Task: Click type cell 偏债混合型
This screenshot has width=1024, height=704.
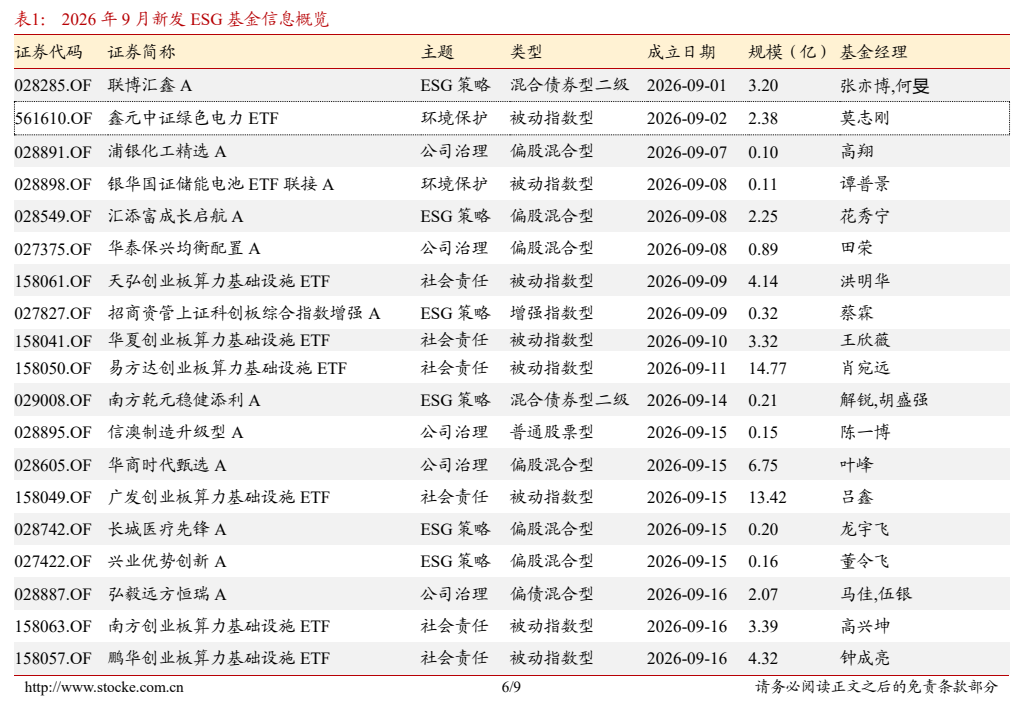Action: click(x=552, y=594)
